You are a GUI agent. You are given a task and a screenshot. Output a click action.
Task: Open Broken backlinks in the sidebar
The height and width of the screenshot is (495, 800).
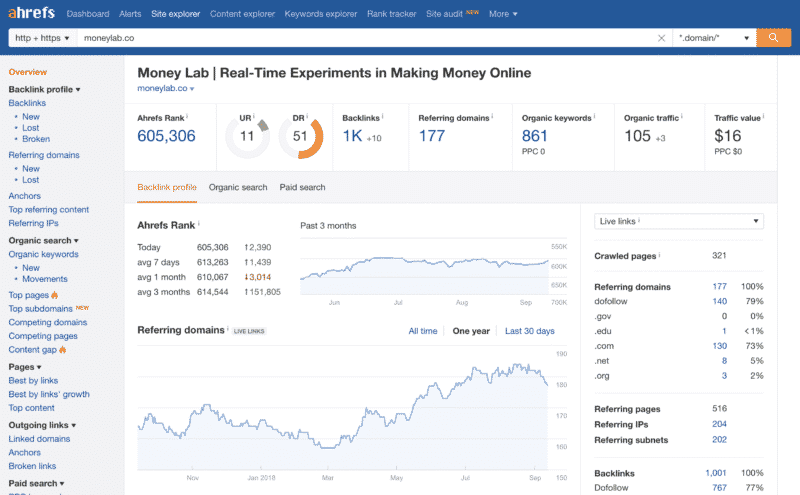[x=36, y=139]
